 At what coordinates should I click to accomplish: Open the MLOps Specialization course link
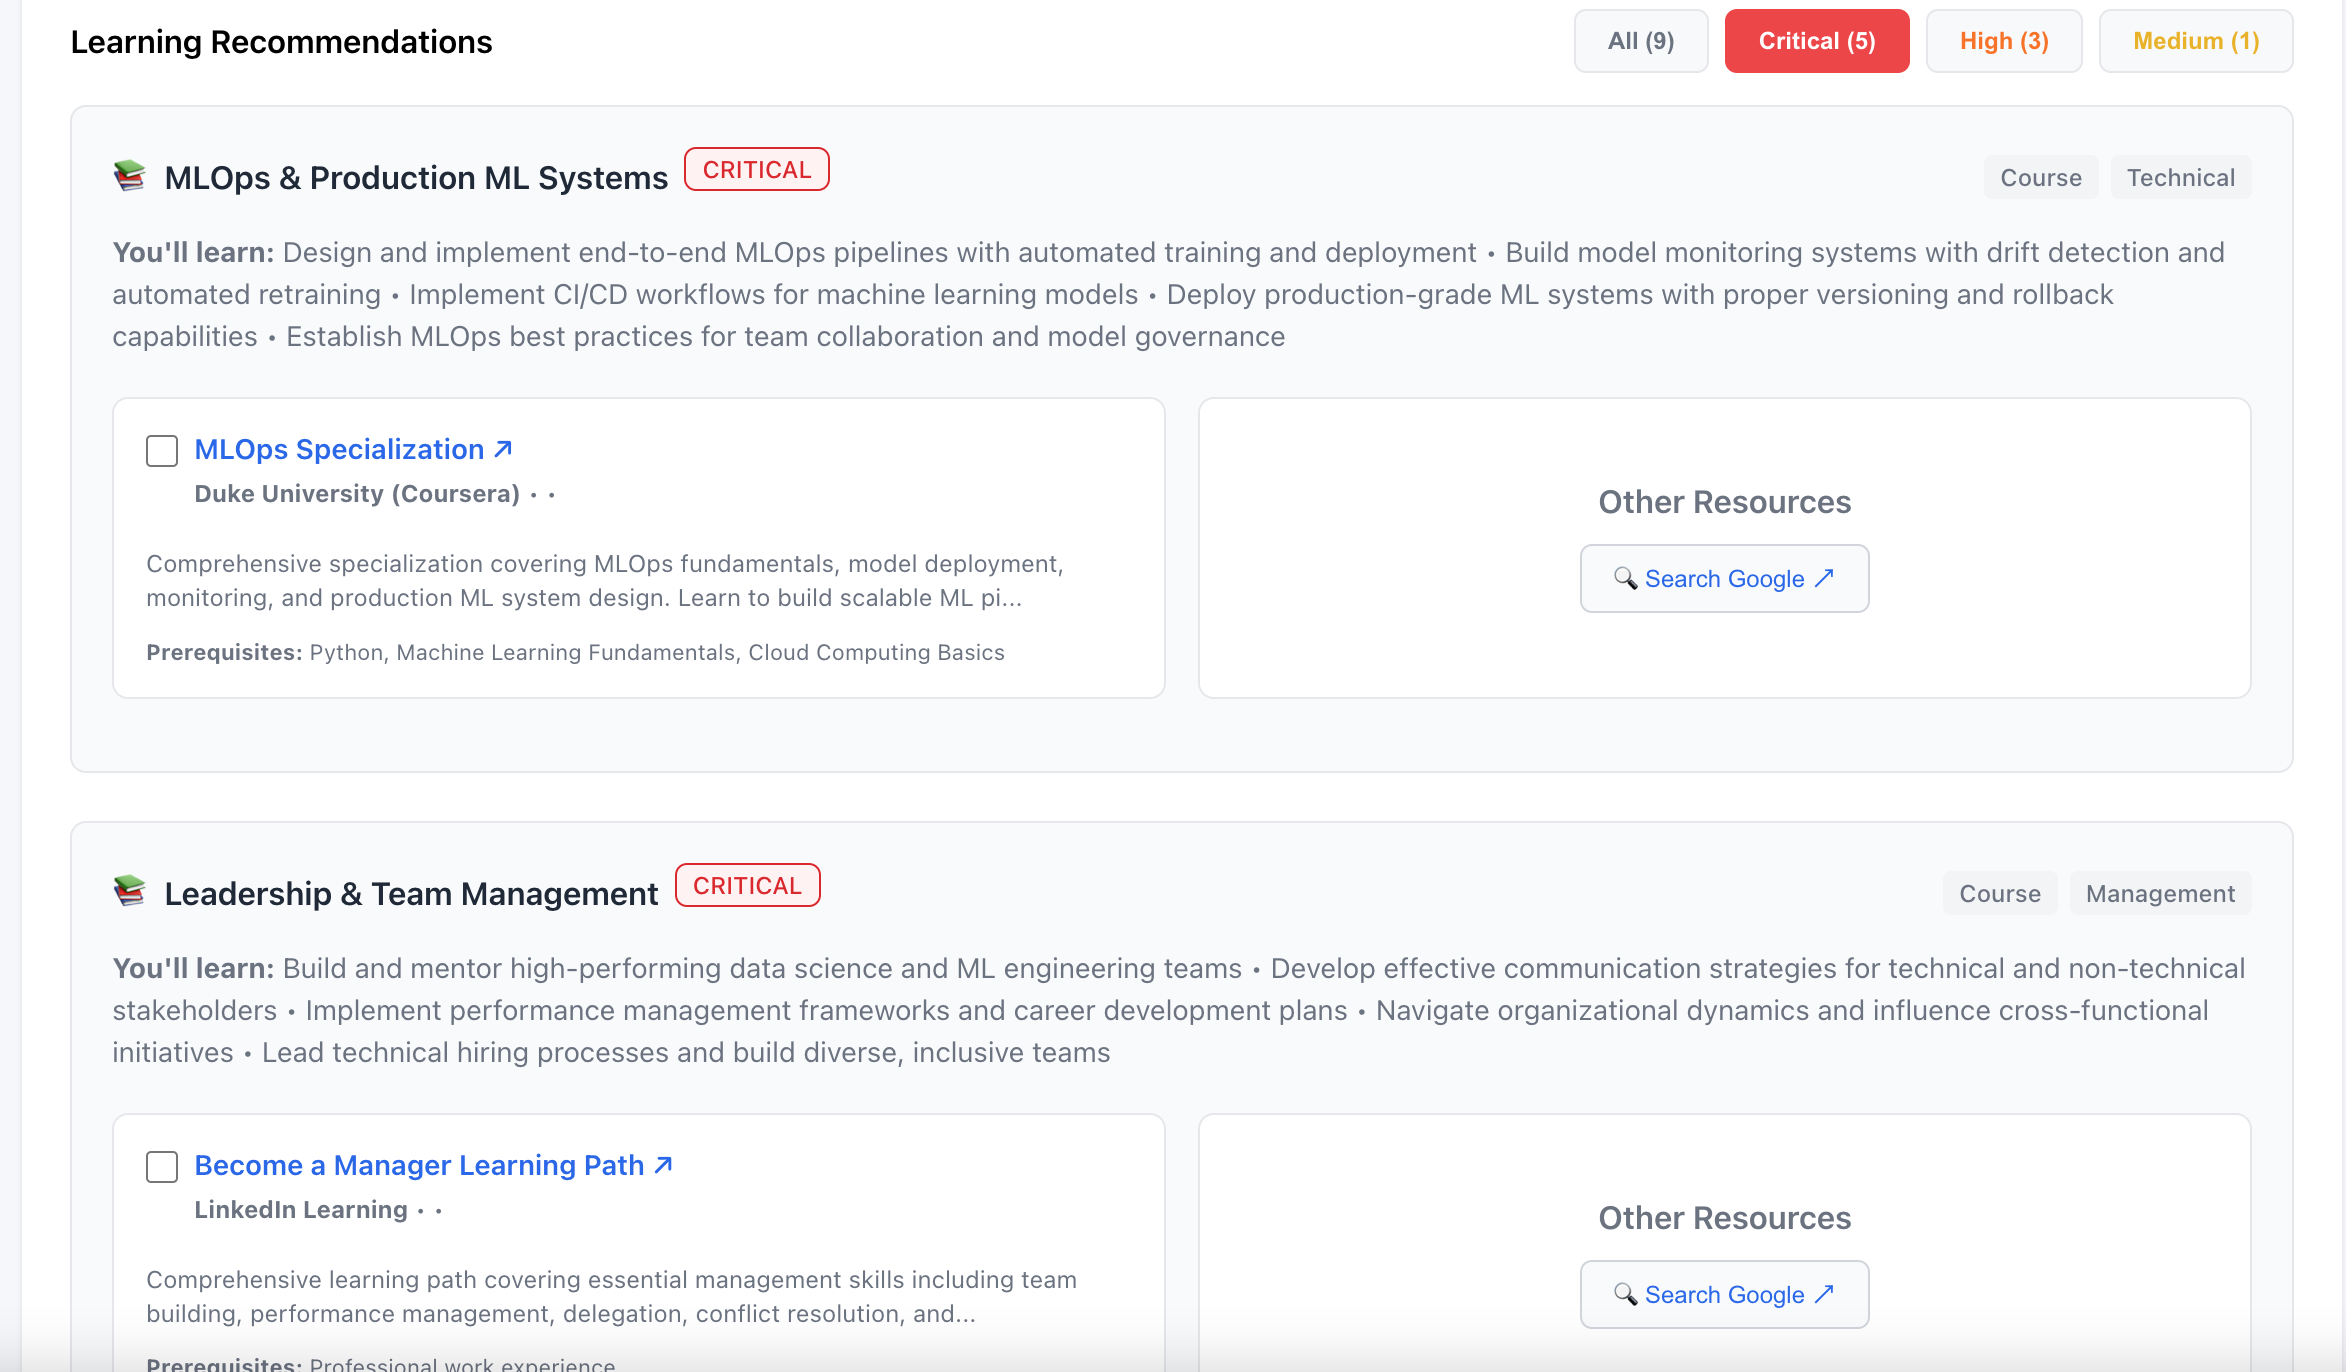pyautogui.click(x=339, y=449)
